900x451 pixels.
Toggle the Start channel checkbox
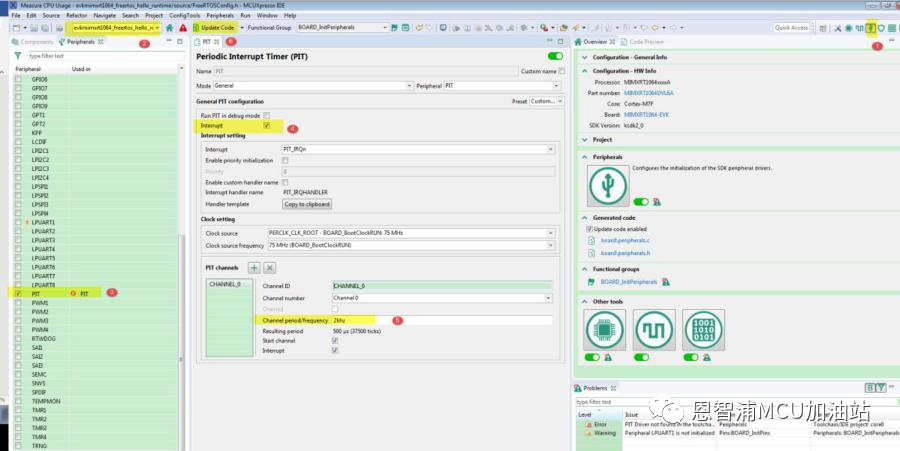click(335, 341)
